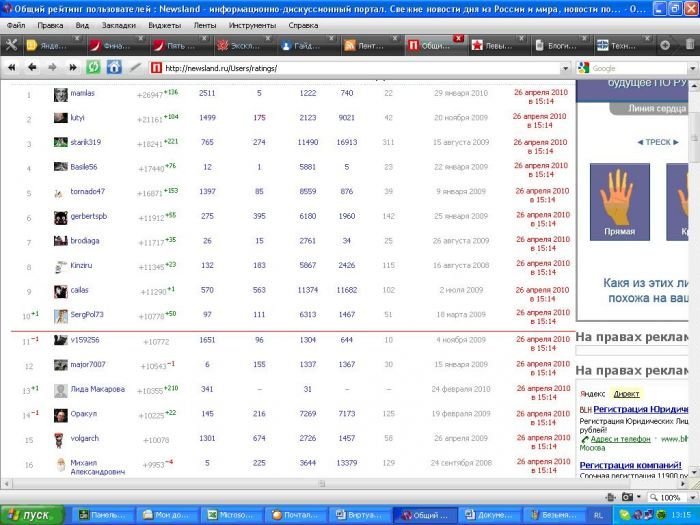Open user profile link starik319

point(88,142)
